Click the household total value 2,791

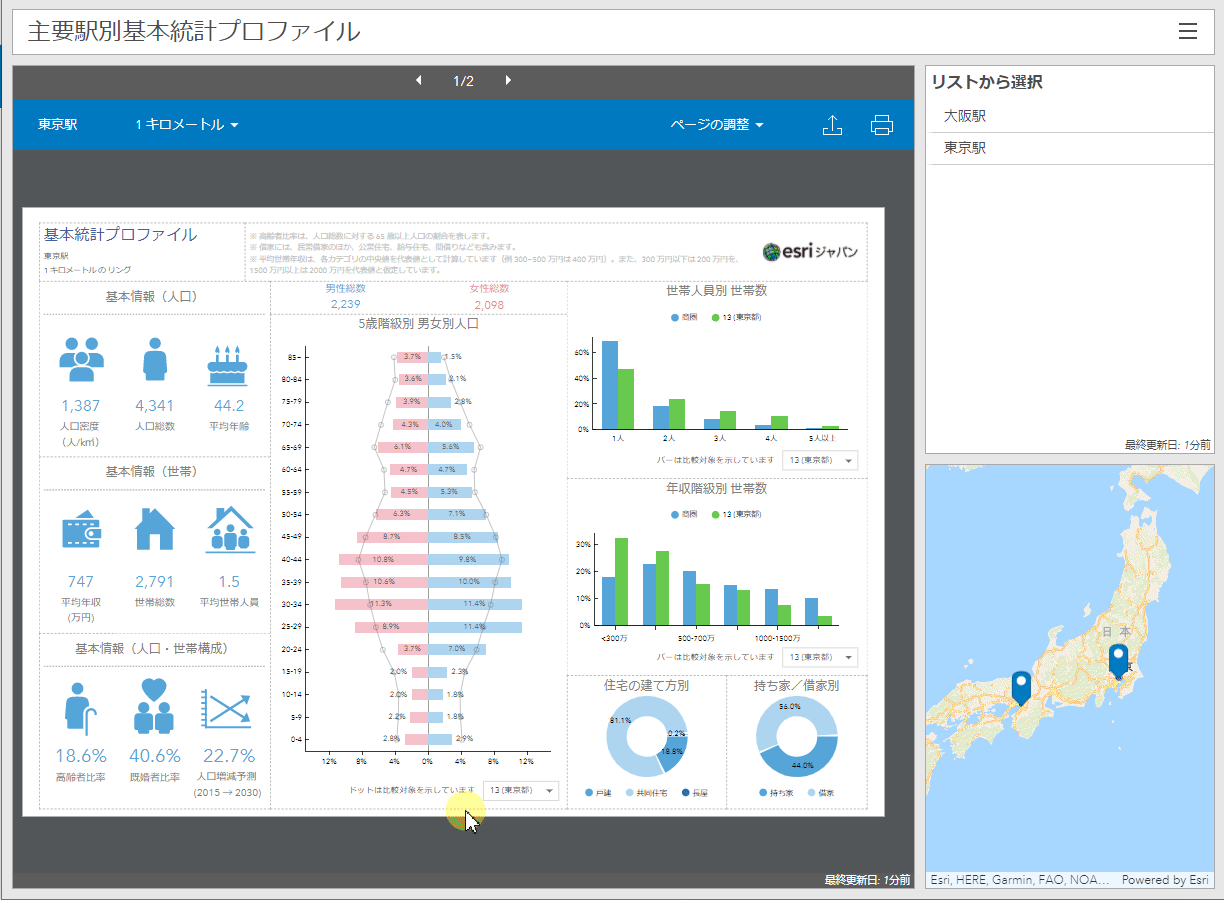[154, 581]
